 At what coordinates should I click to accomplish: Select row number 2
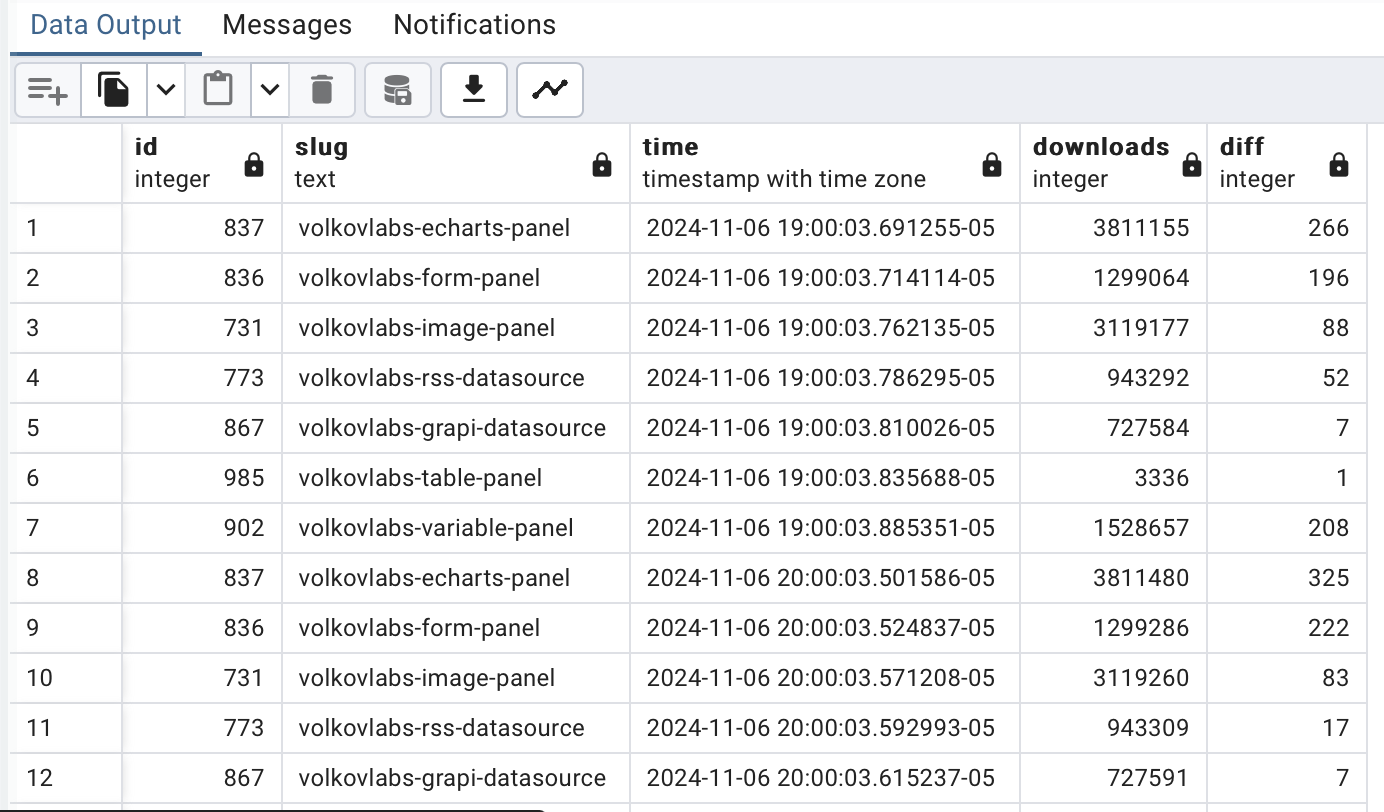click(x=67, y=278)
